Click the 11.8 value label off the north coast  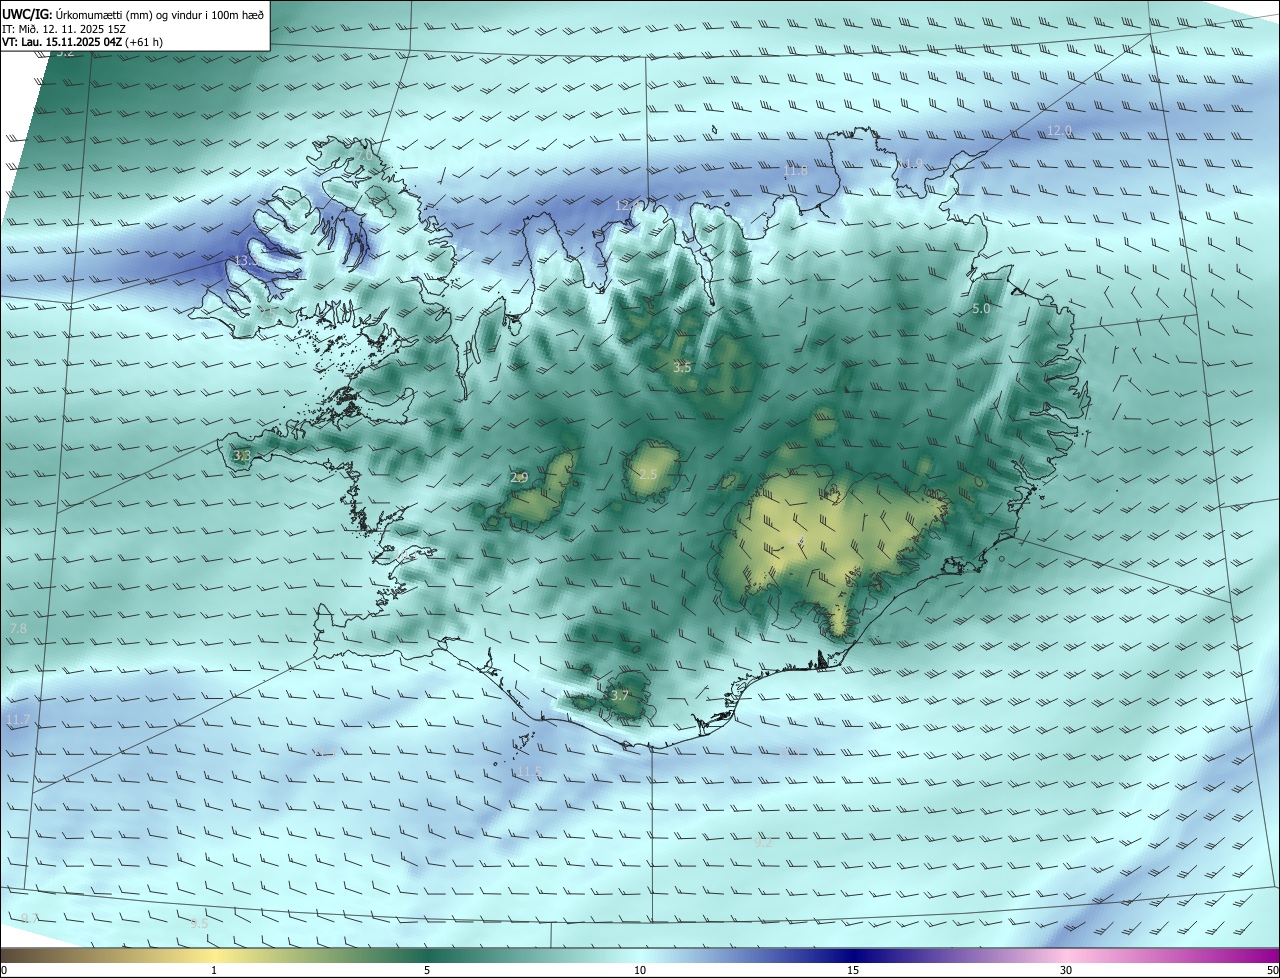pos(795,171)
